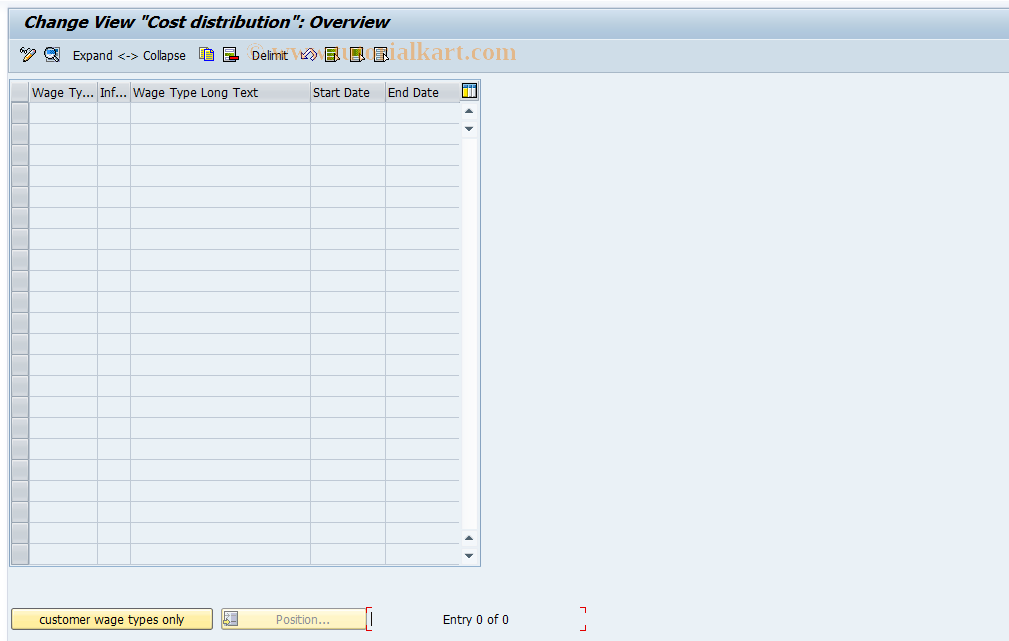This screenshot has width=1009, height=641.
Task: Click the Delimit button
Action: (269, 55)
